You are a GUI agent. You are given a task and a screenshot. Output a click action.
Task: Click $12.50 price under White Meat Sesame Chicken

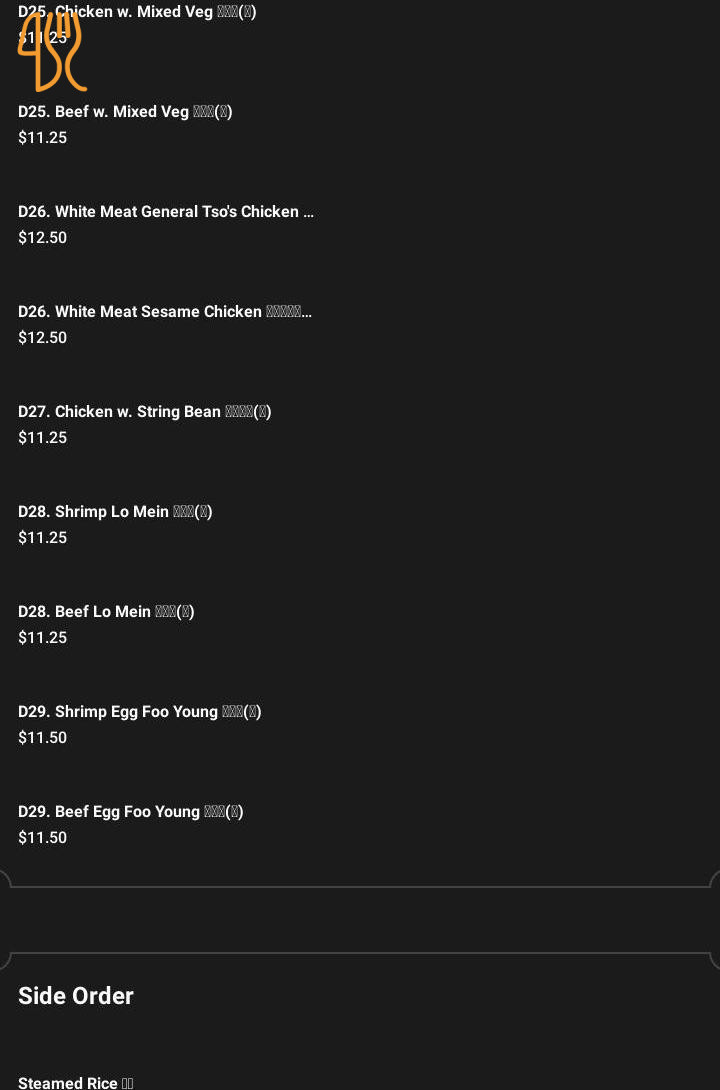click(x=43, y=338)
